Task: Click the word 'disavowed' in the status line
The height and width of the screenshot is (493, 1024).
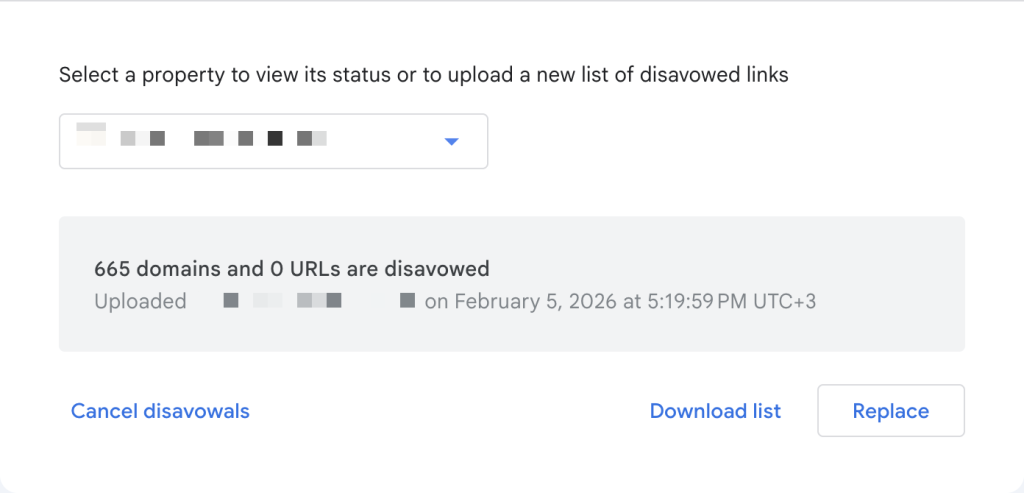Action: [447, 268]
